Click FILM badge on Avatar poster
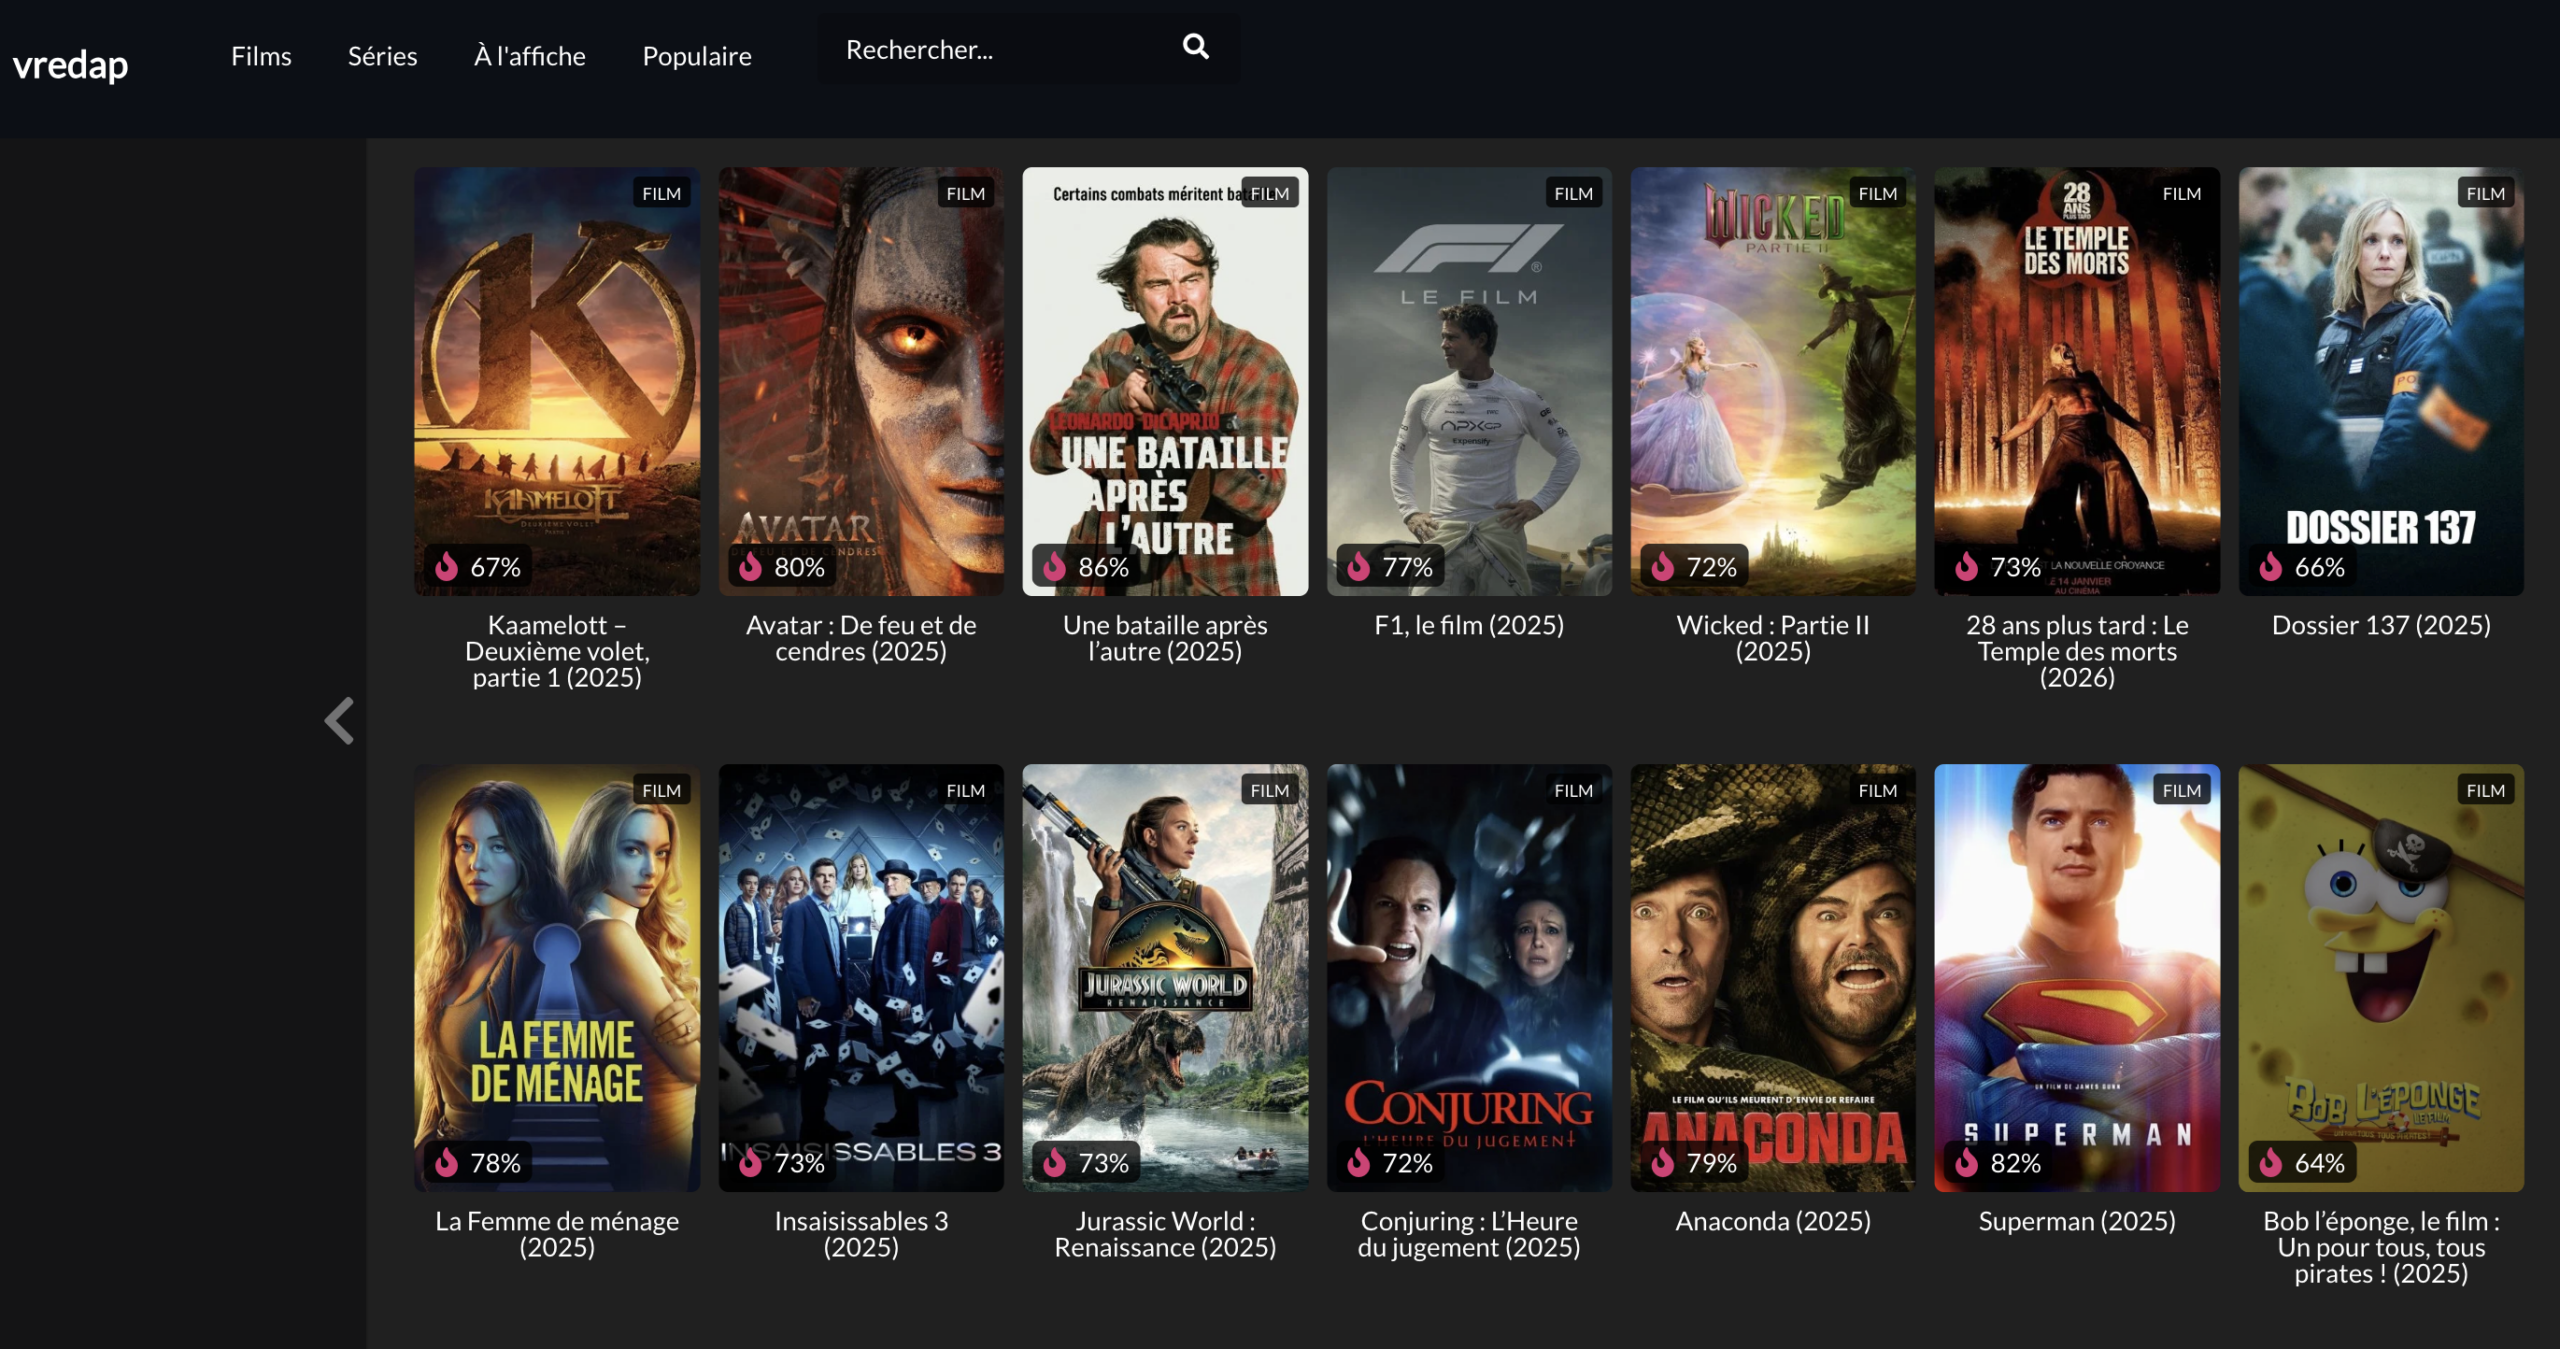2560x1349 pixels. pyautogui.click(x=965, y=193)
